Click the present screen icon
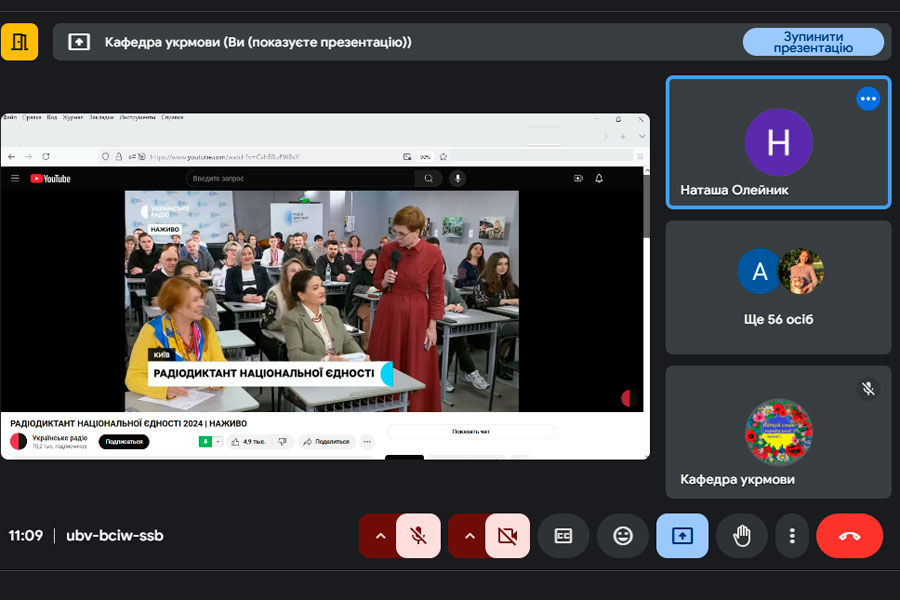Viewport: 900px width, 600px height. point(682,536)
